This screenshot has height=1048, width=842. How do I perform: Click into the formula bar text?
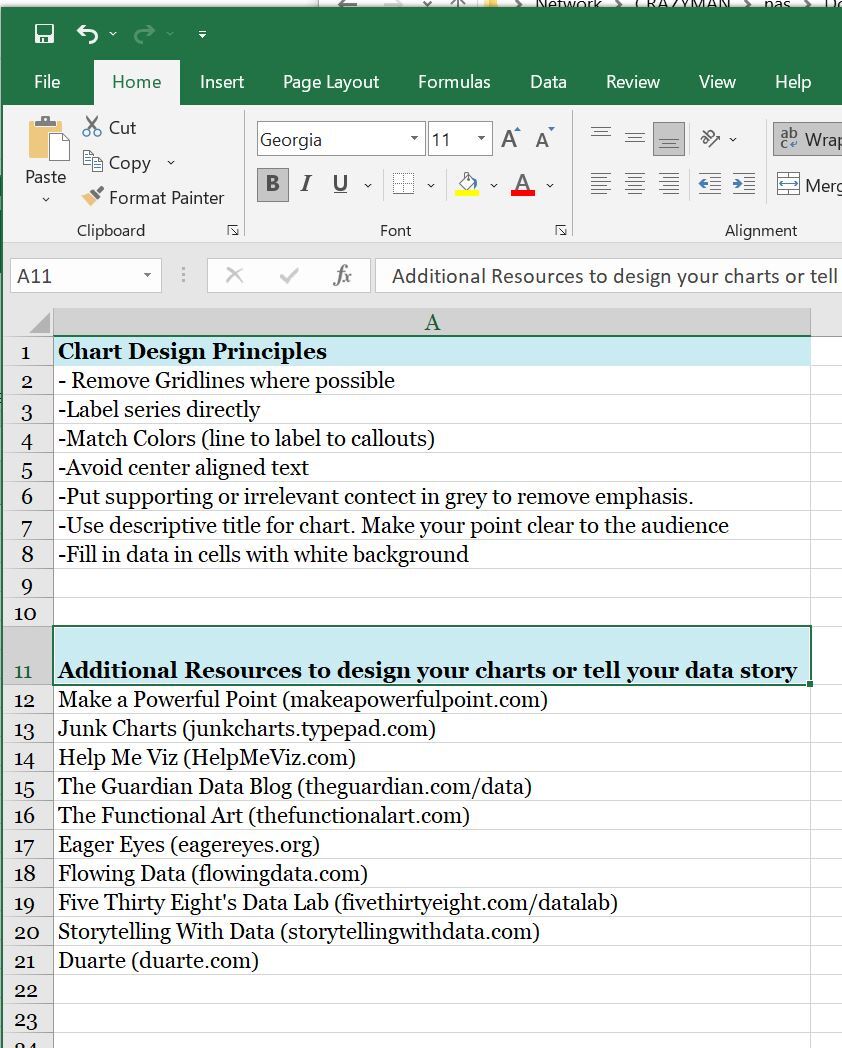pos(608,276)
